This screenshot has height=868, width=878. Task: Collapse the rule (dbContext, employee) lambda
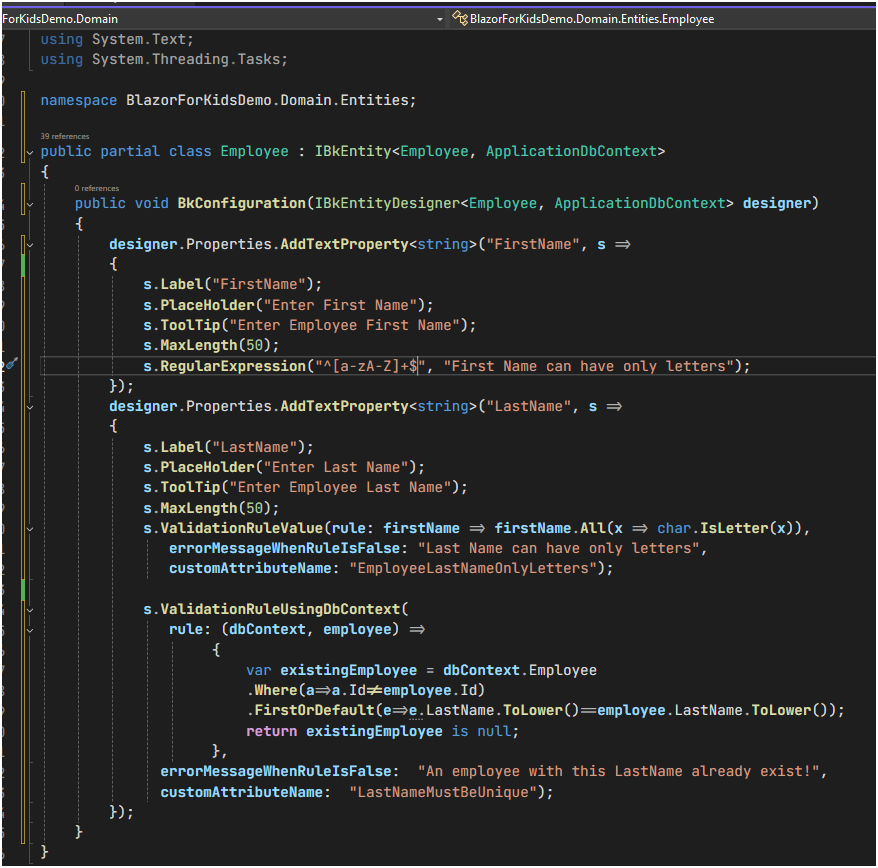pos(30,630)
